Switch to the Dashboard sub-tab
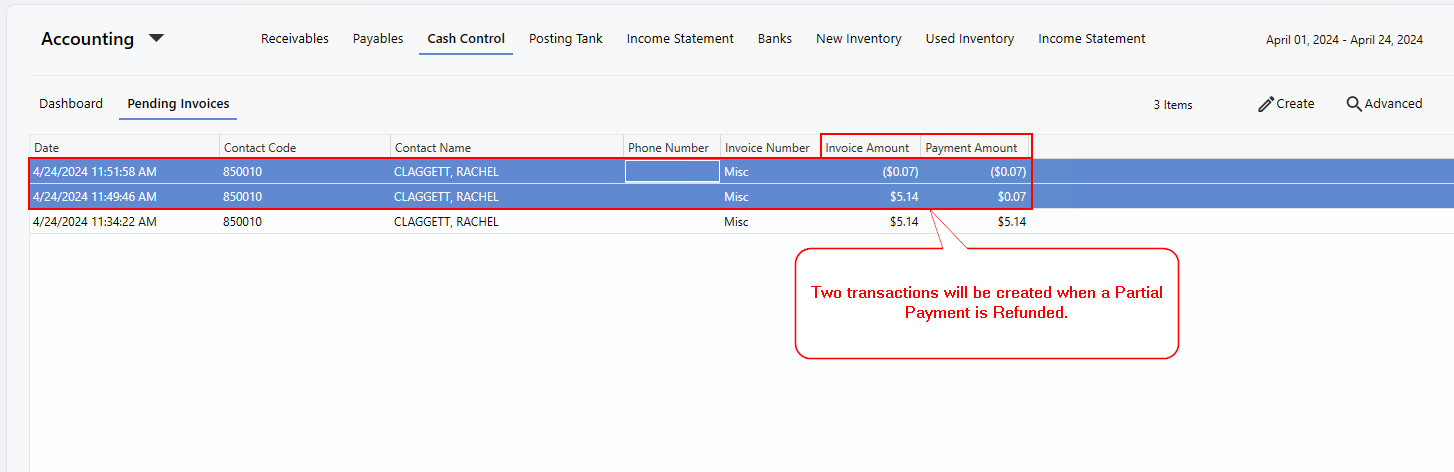 [x=71, y=104]
